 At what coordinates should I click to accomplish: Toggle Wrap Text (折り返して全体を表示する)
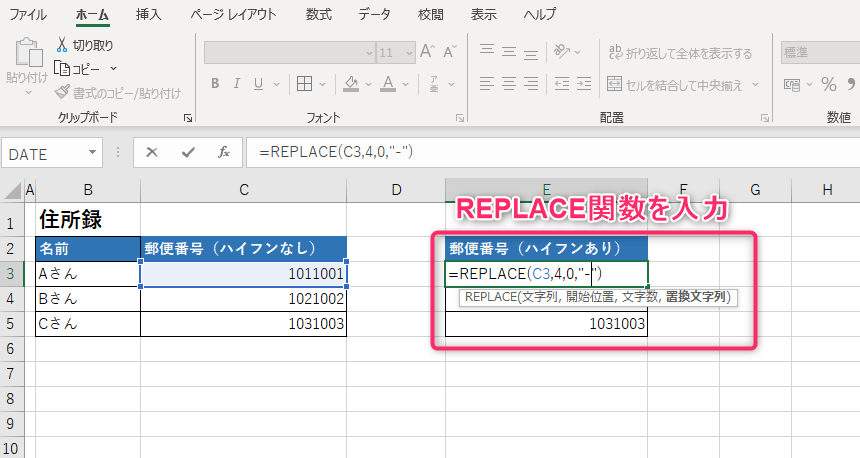point(612,53)
